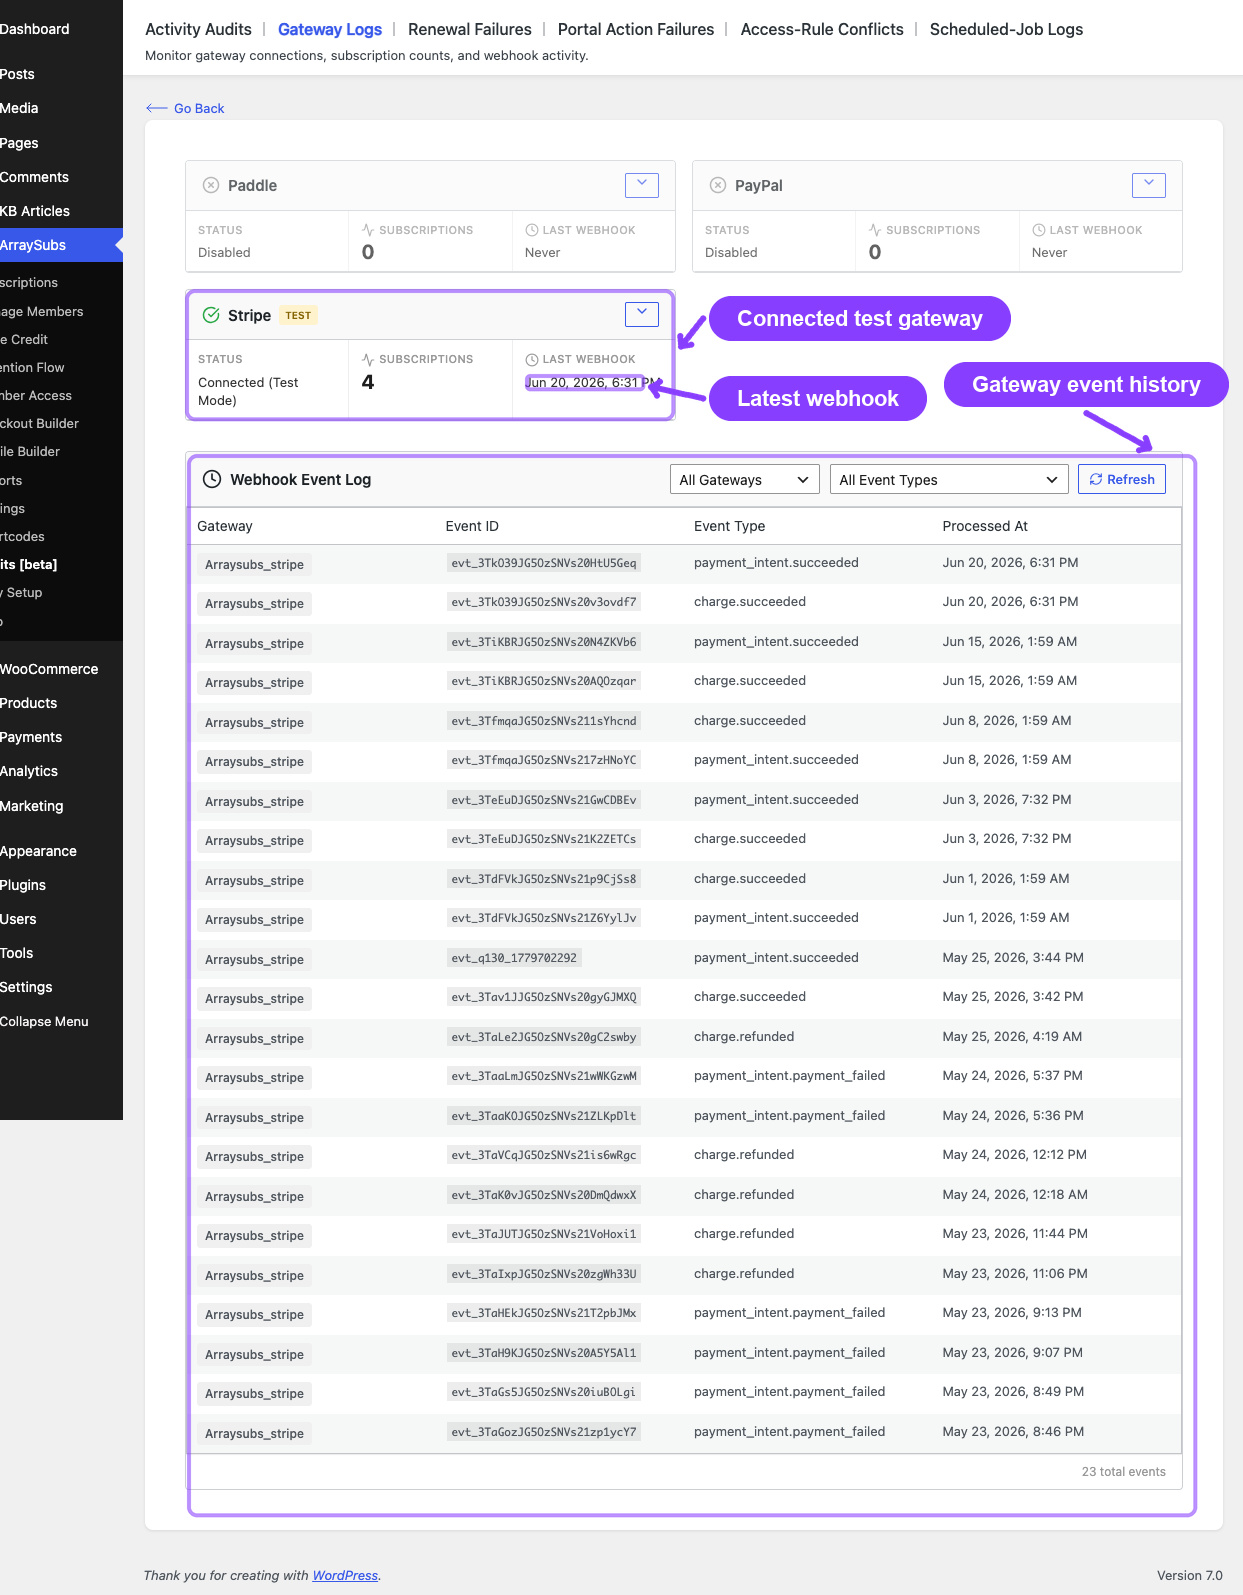1243x1595 pixels.
Task: Click the 23 total events count
Action: [1124, 1472]
